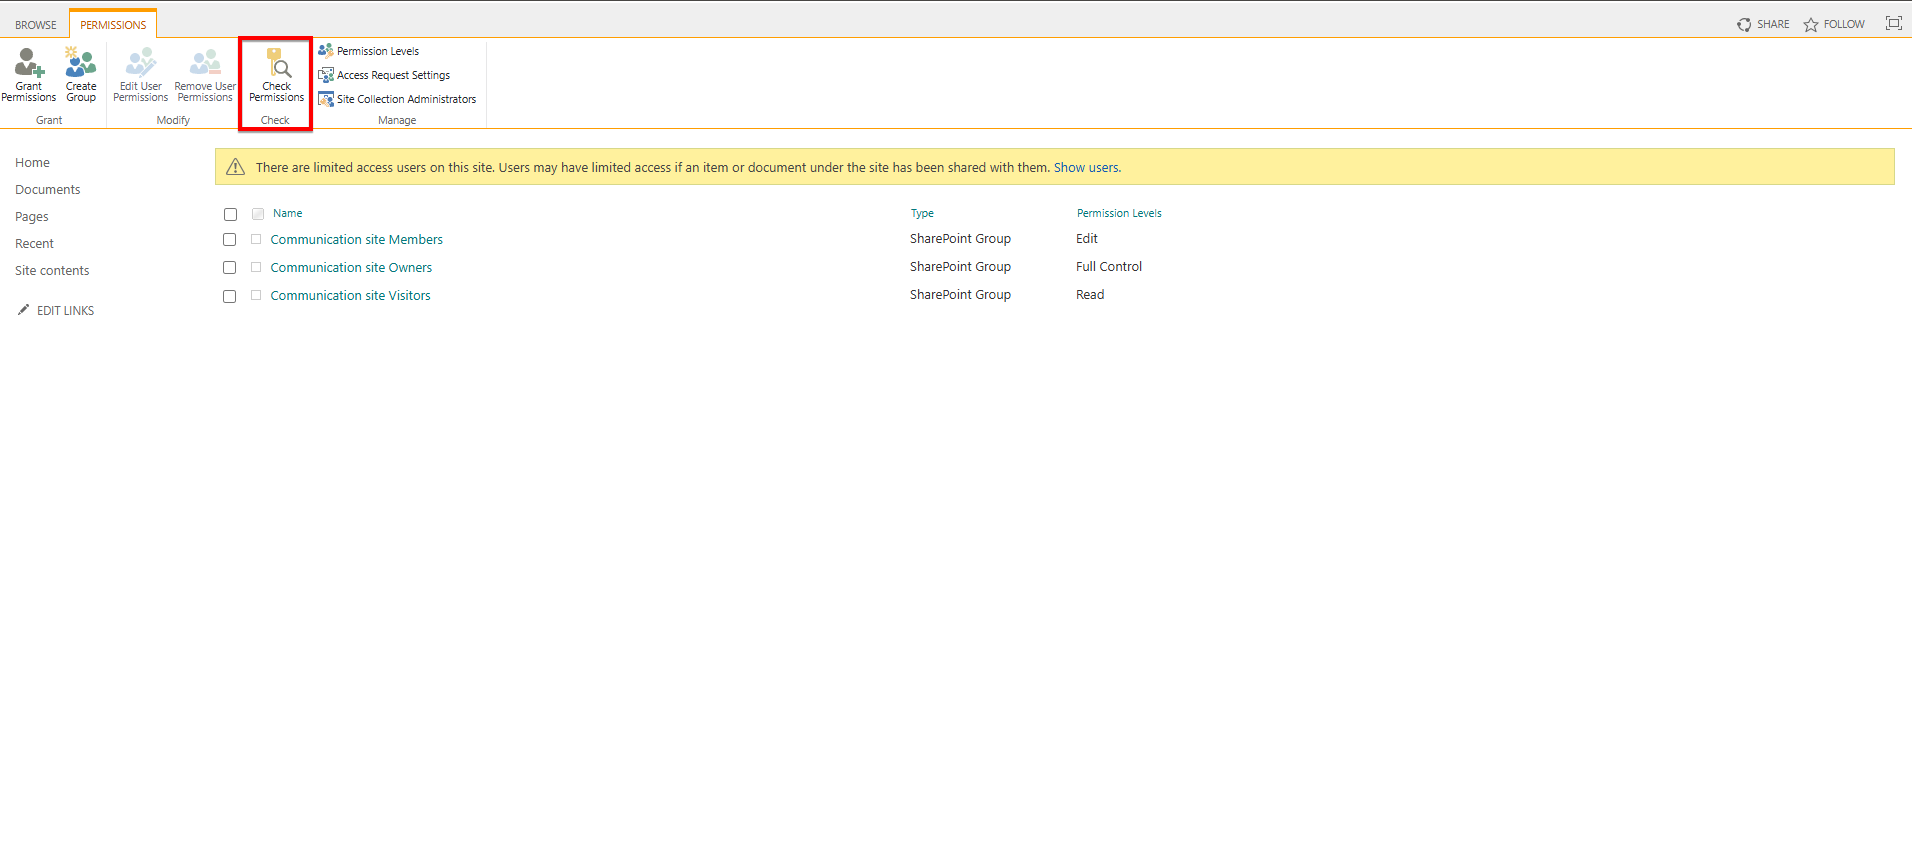Click SharePoint Group type in the Members row

pos(960,239)
